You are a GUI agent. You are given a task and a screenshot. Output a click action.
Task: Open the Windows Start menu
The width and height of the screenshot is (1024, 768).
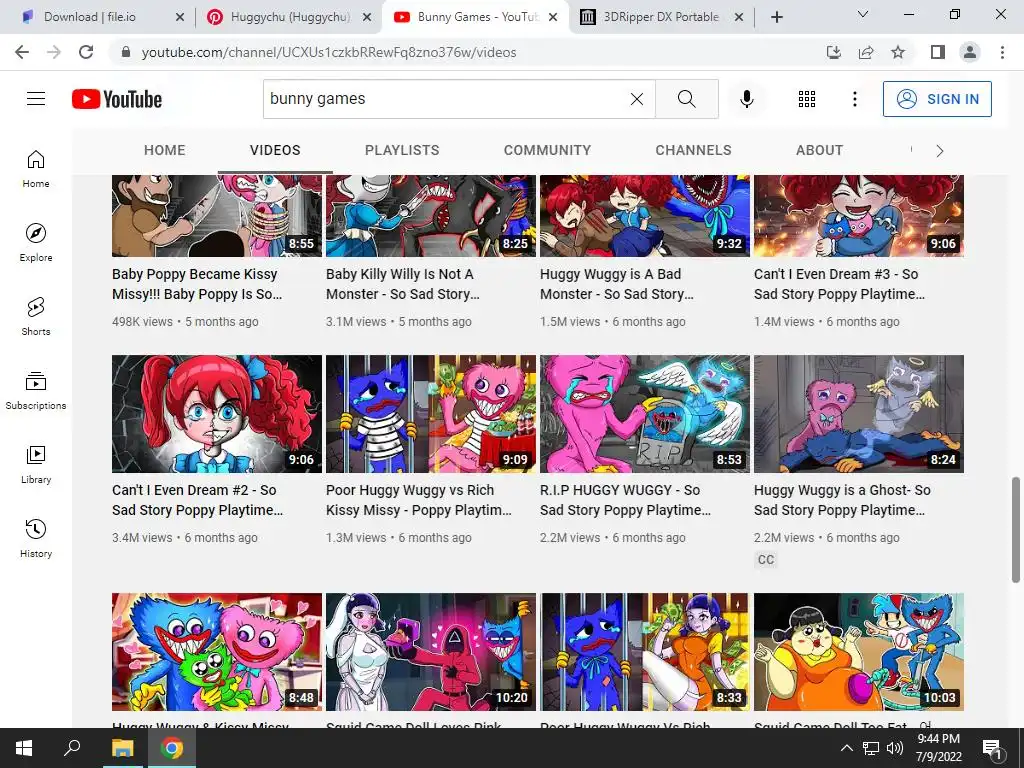24,748
